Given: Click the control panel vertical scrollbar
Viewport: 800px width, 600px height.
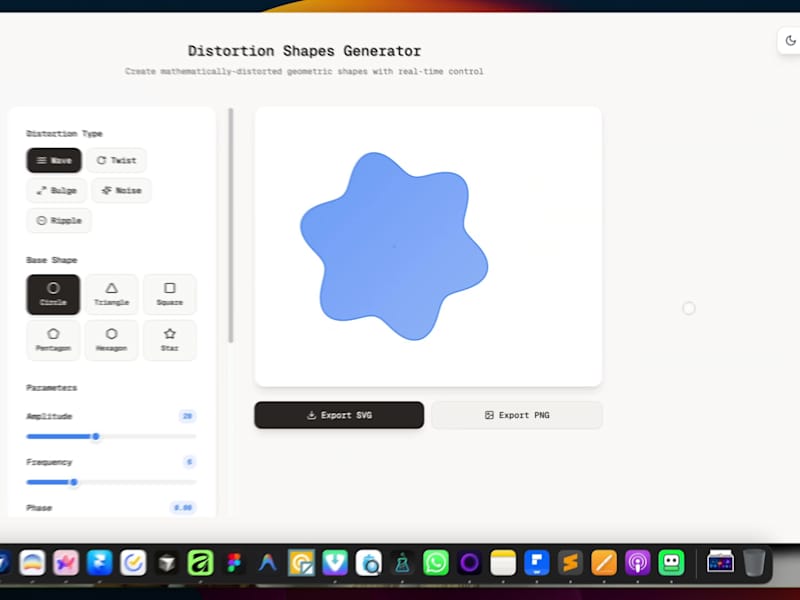Looking at the screenshot, I should (x=231, y=226).
